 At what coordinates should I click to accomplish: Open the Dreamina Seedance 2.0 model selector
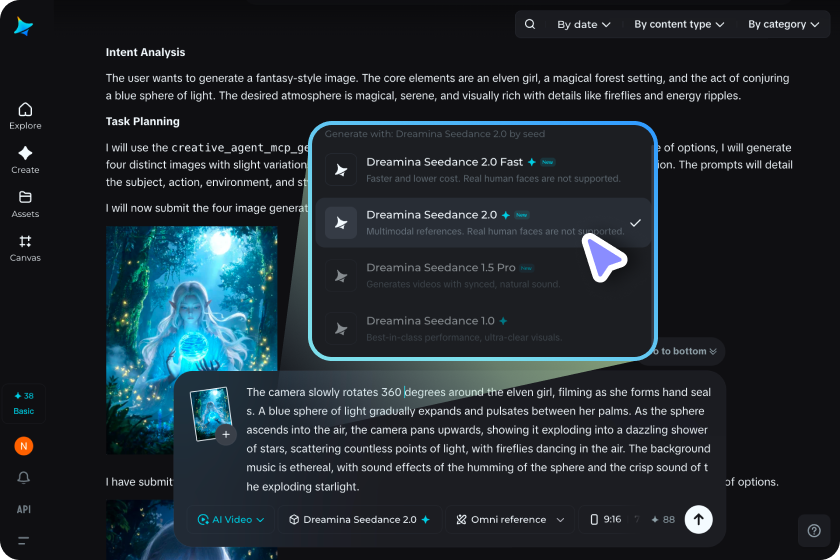[x=359, y=519]
